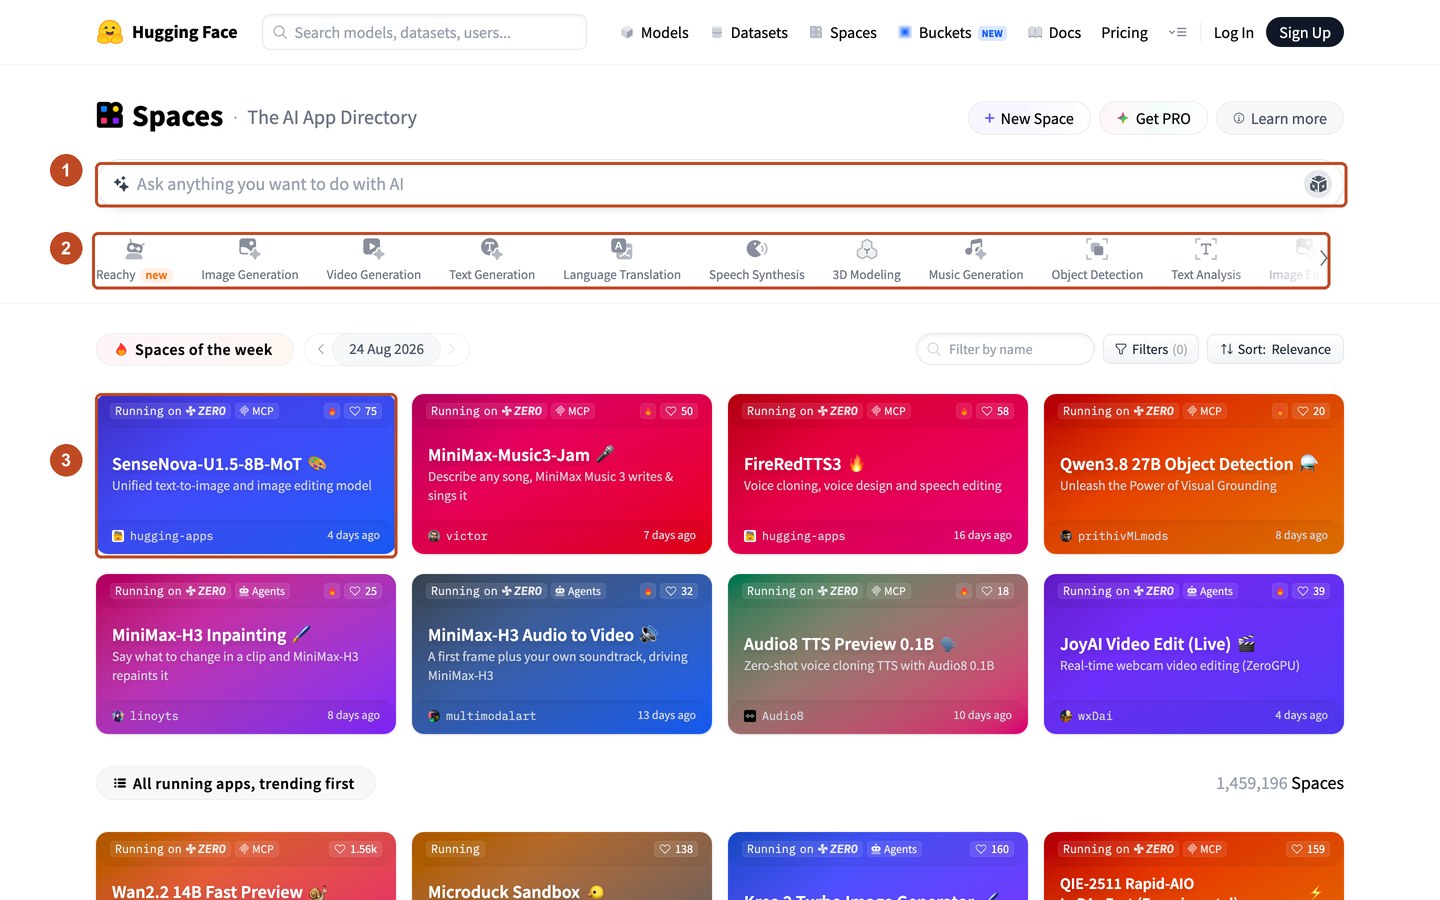
Task: Select the Text Generation category icon
Action: pos(491,248)
